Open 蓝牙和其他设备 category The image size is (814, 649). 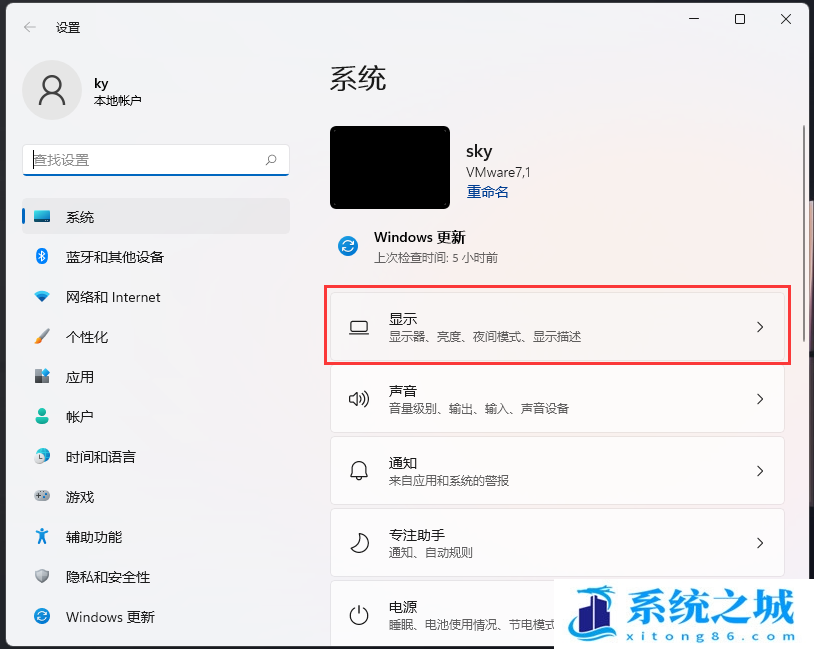coord(156,256)
